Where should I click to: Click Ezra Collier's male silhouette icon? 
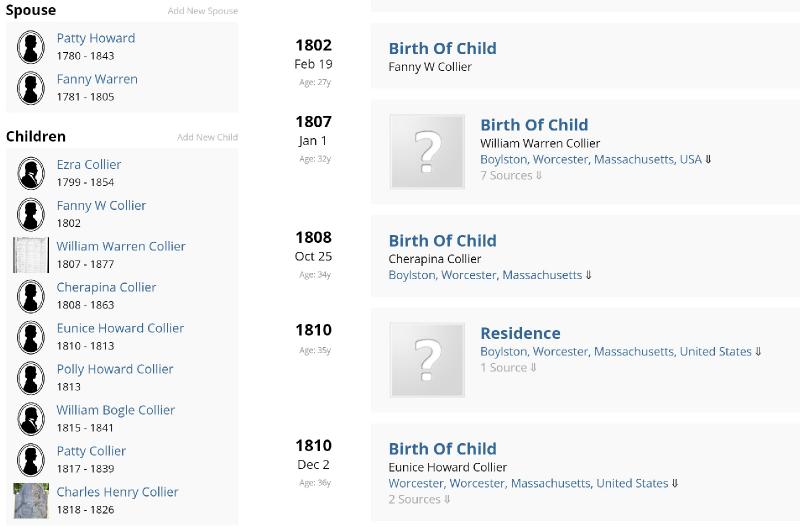(31, 173)
